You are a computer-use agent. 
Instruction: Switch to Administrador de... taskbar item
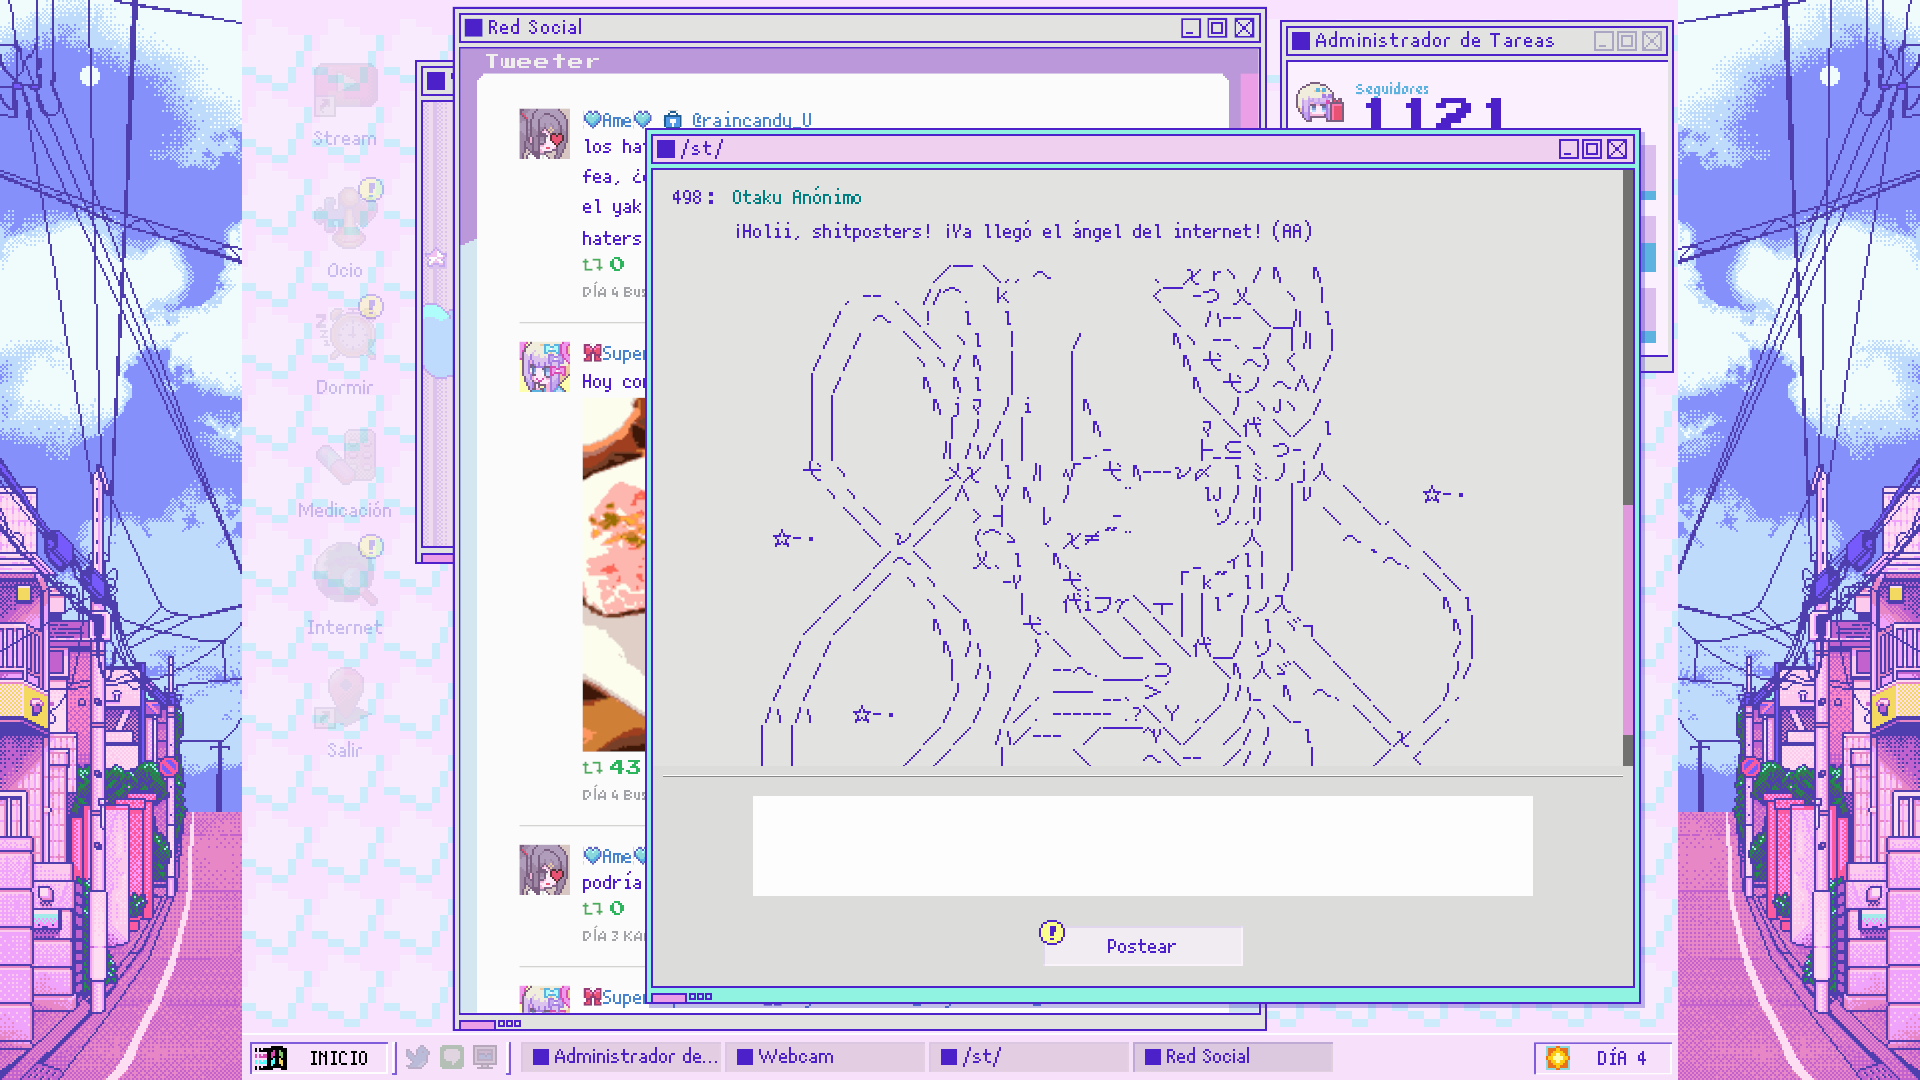click(x=624, y=1057)
